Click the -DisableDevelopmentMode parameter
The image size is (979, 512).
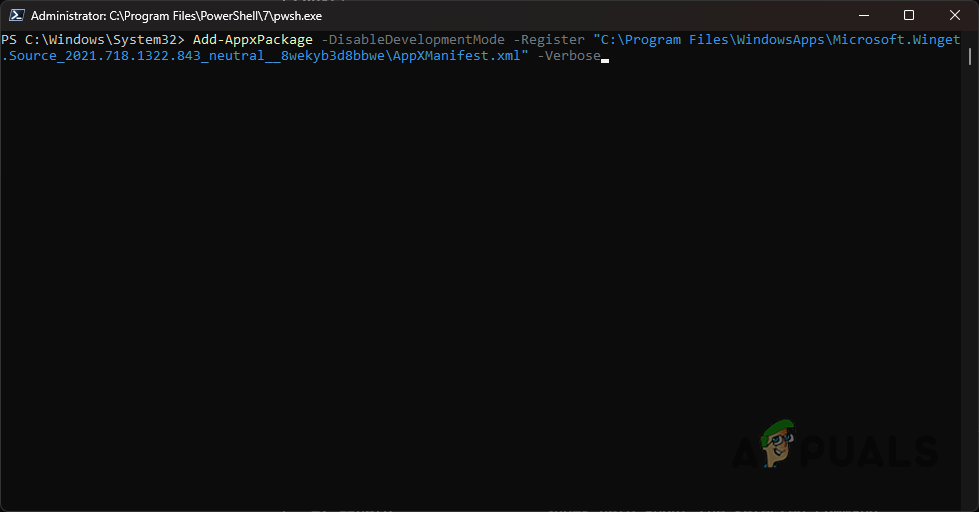tap(413, 40)
